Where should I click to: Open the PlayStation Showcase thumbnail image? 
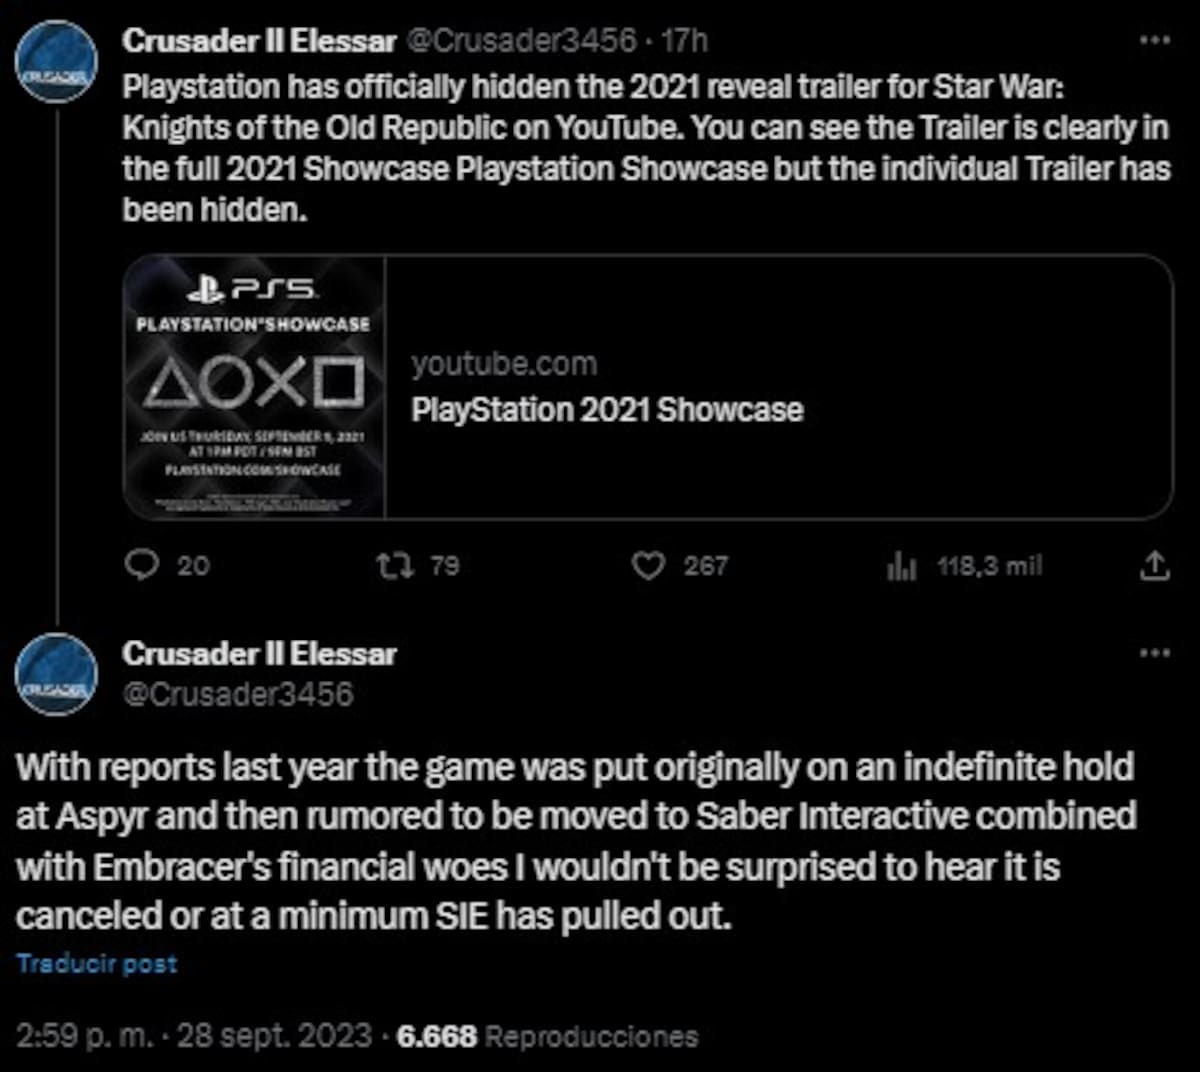254,386
